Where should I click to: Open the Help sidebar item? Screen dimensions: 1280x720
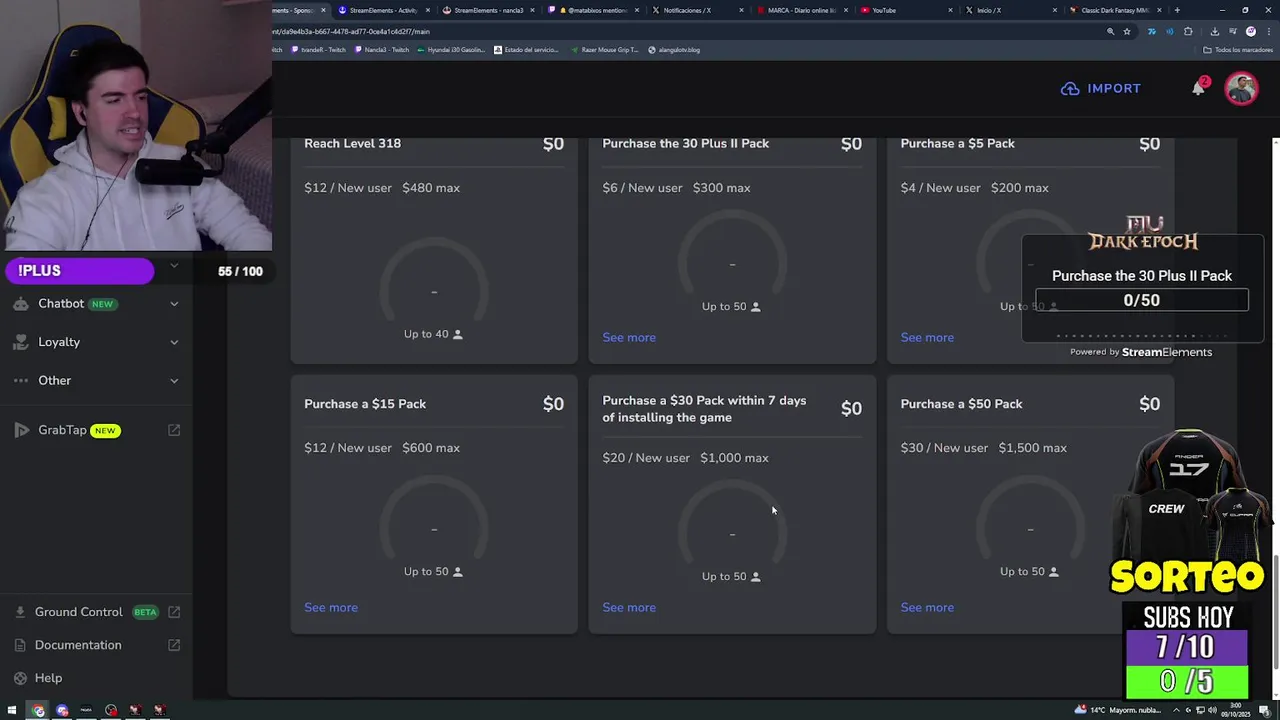(96, 678)
